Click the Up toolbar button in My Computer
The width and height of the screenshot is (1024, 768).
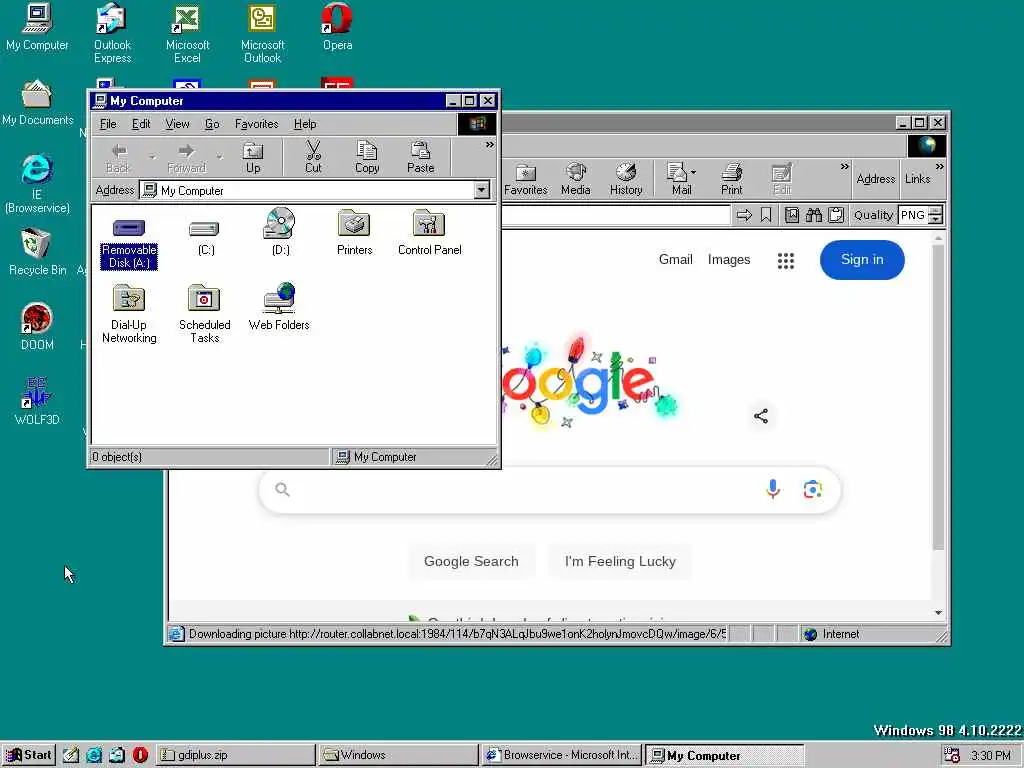tap(253, 158)
